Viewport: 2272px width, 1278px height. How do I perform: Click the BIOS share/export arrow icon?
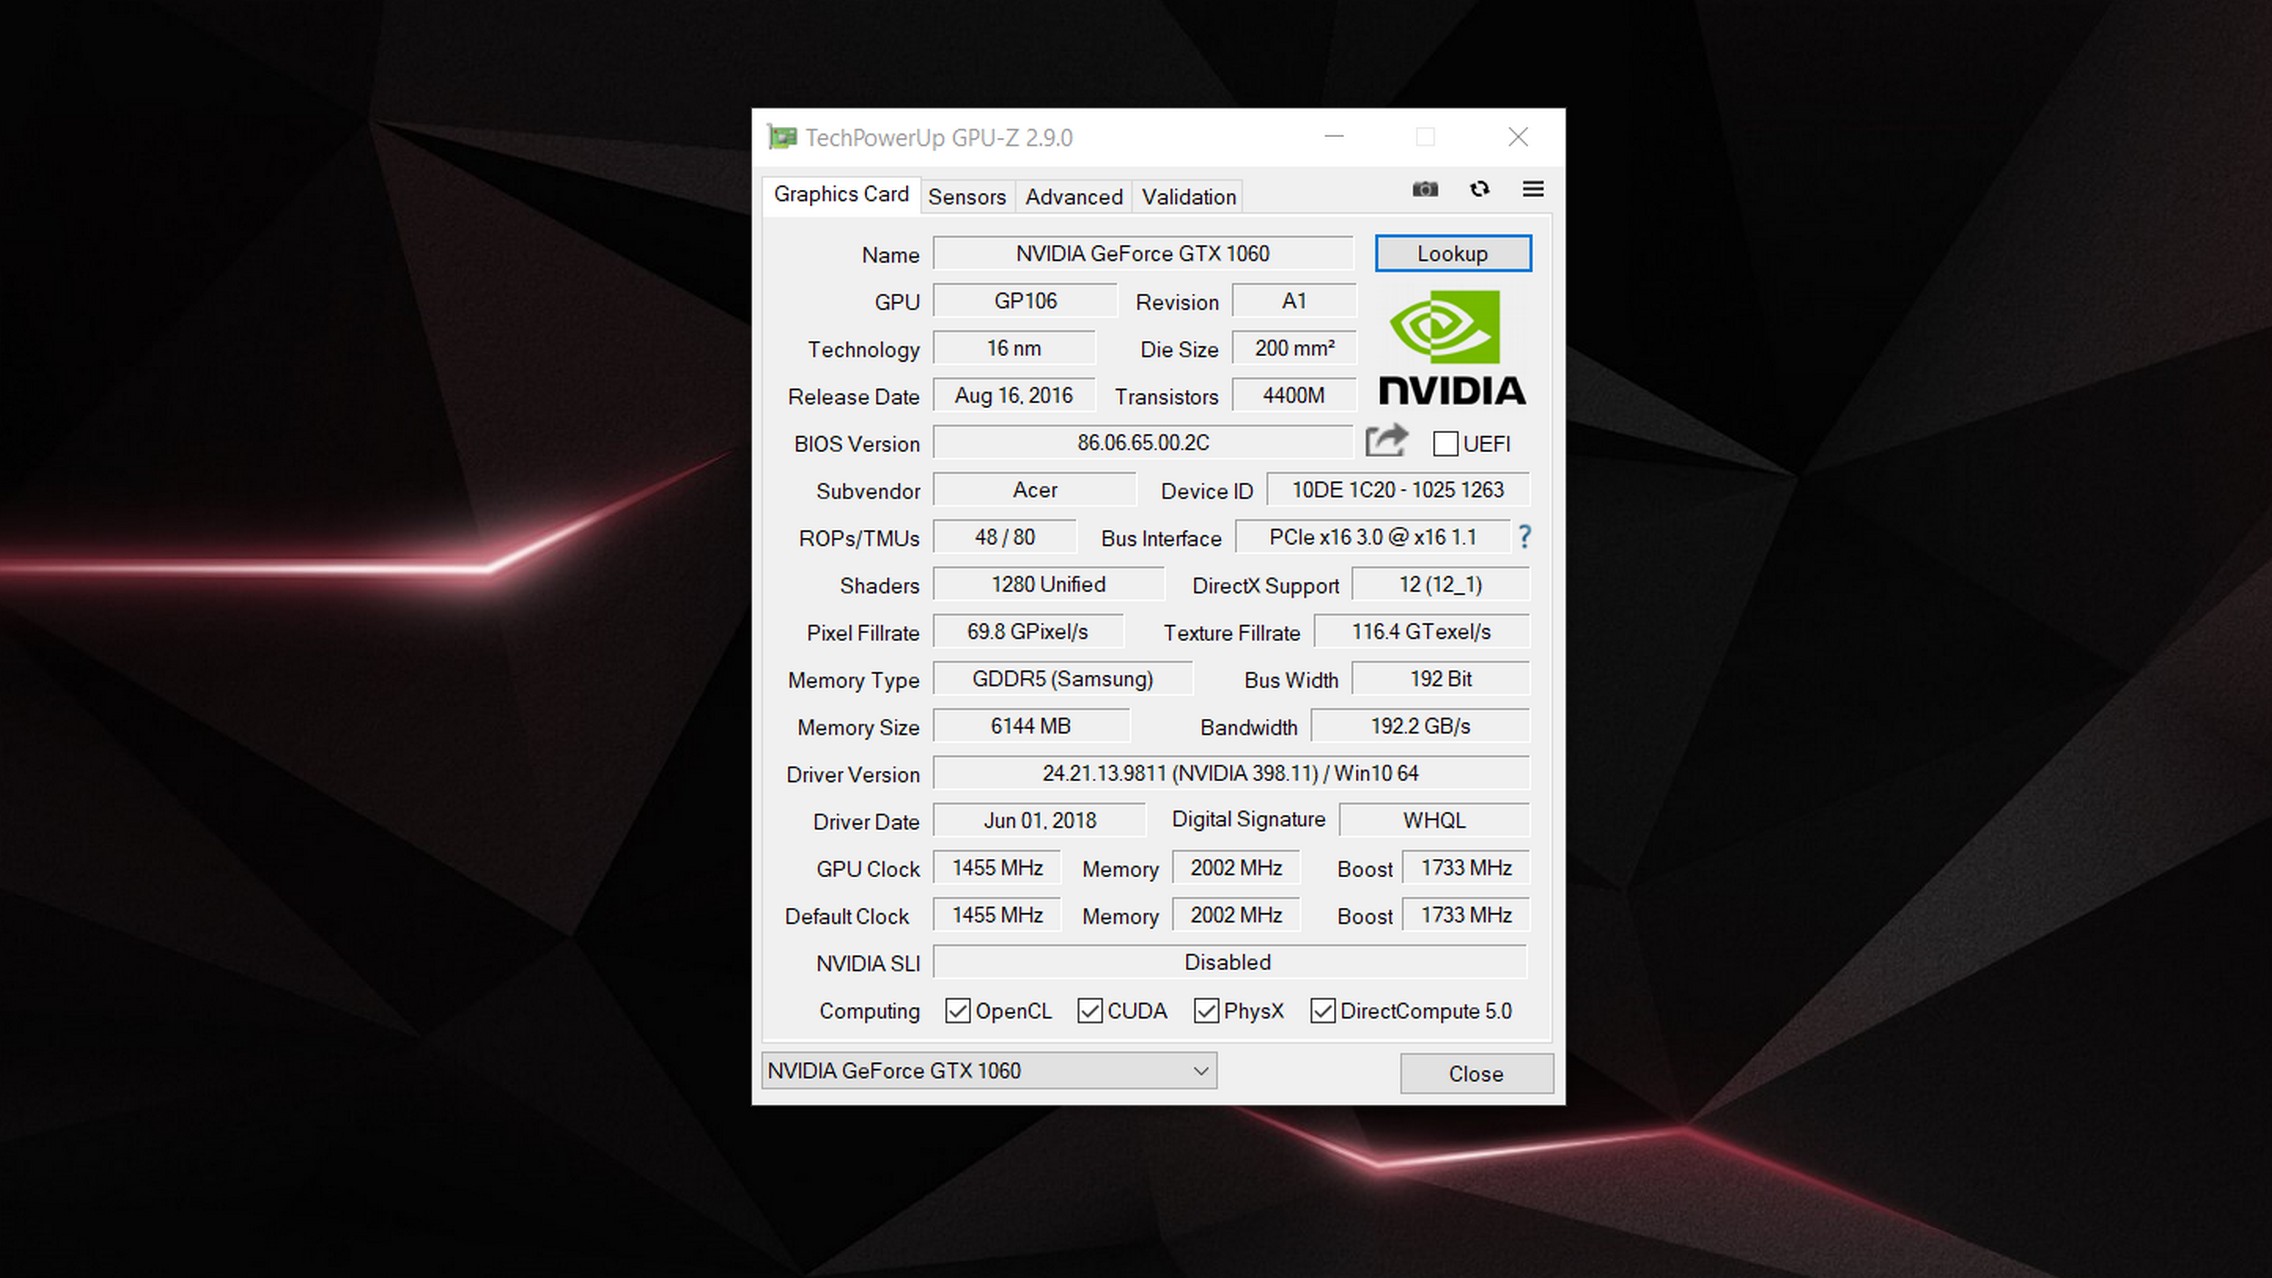[x=1387, y=441]
